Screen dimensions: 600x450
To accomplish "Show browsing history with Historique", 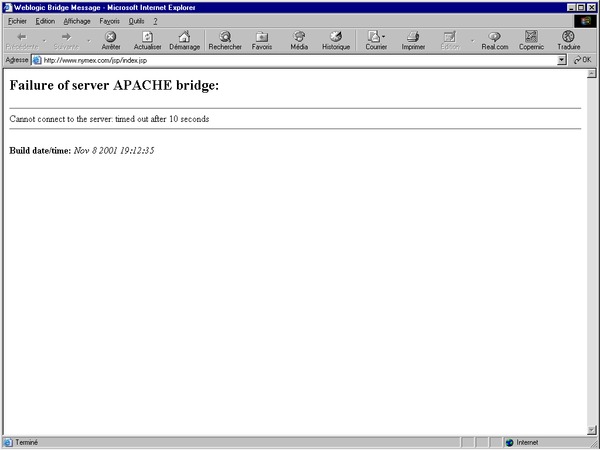I will coord(336,41).
